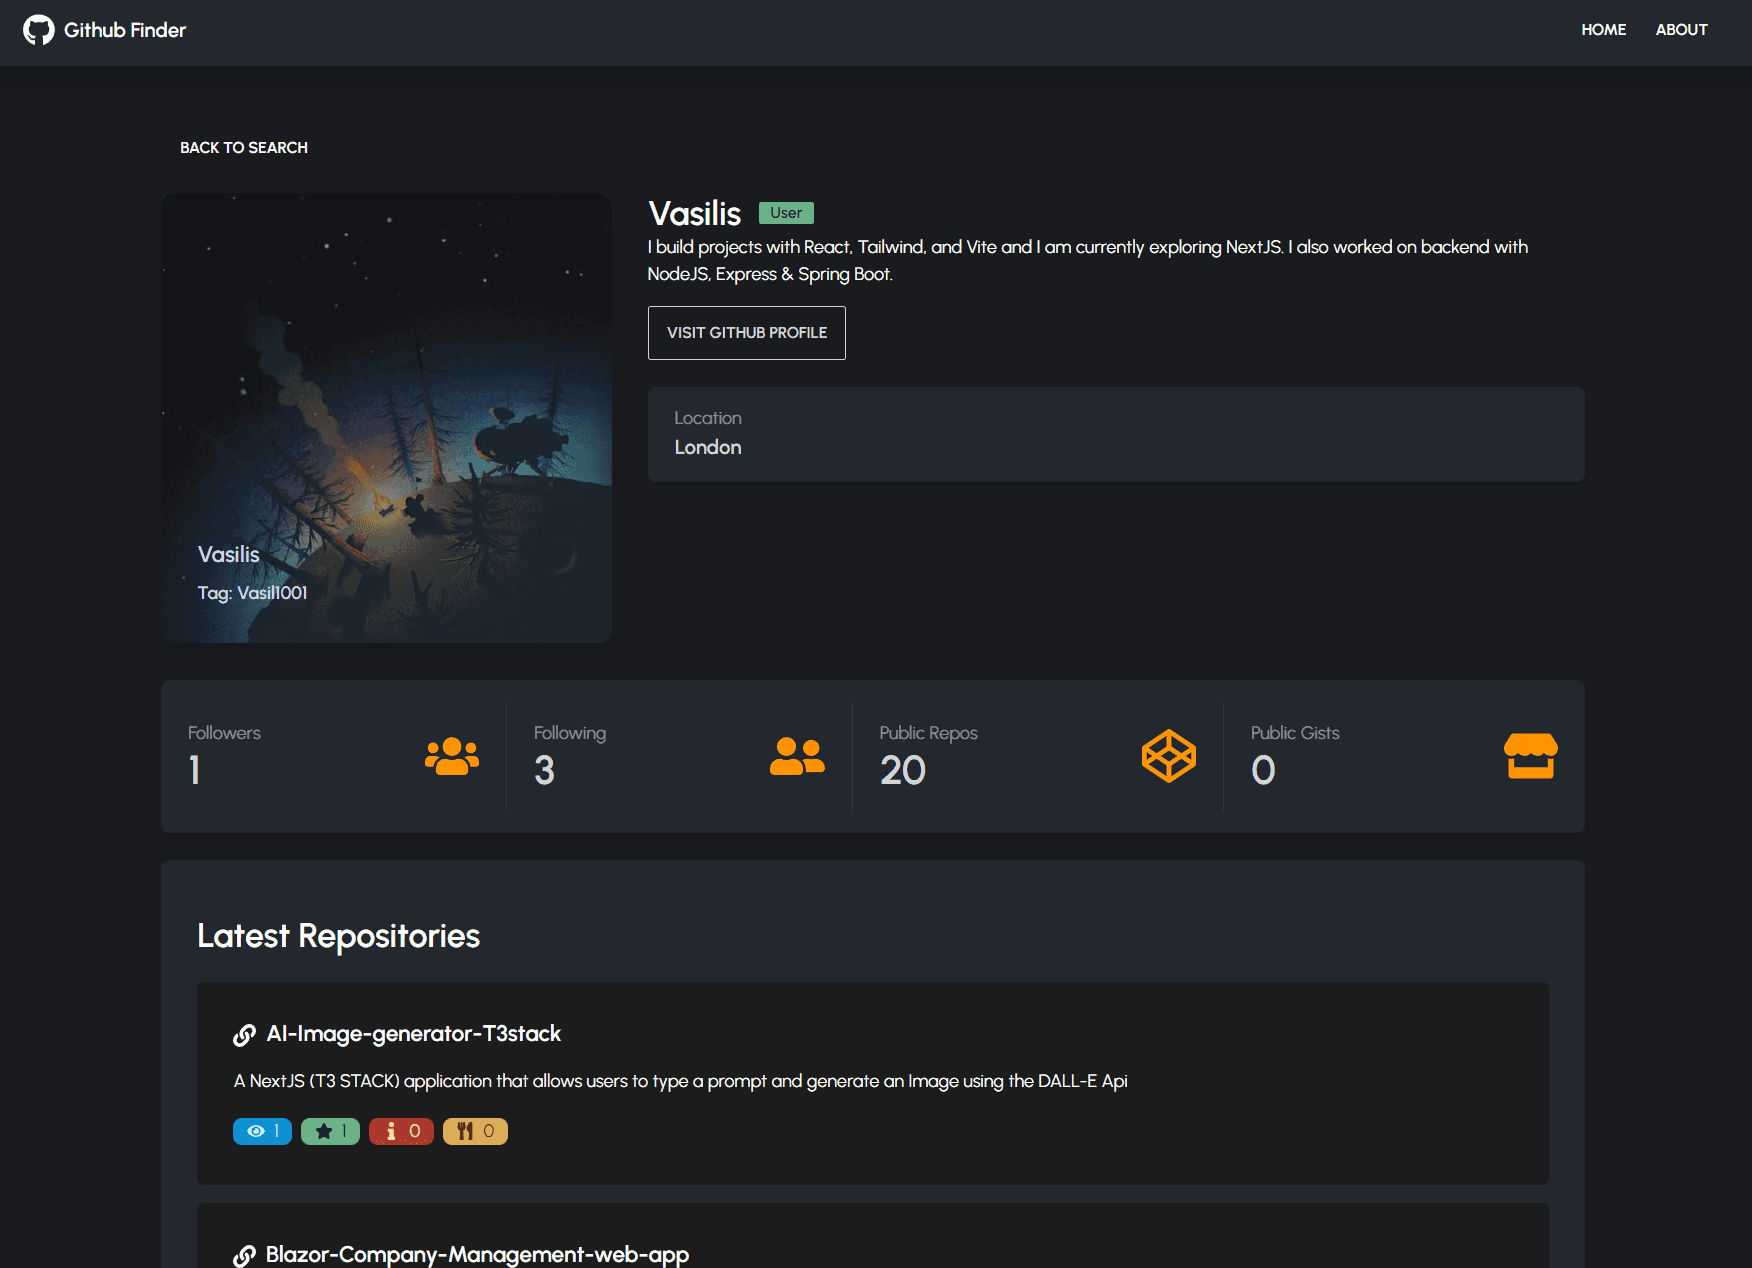The width and height of the screenshot is (1752, 1268).
Task: Open the AI-Image-generator-T3stack repository
Action: pos(412,1034)
